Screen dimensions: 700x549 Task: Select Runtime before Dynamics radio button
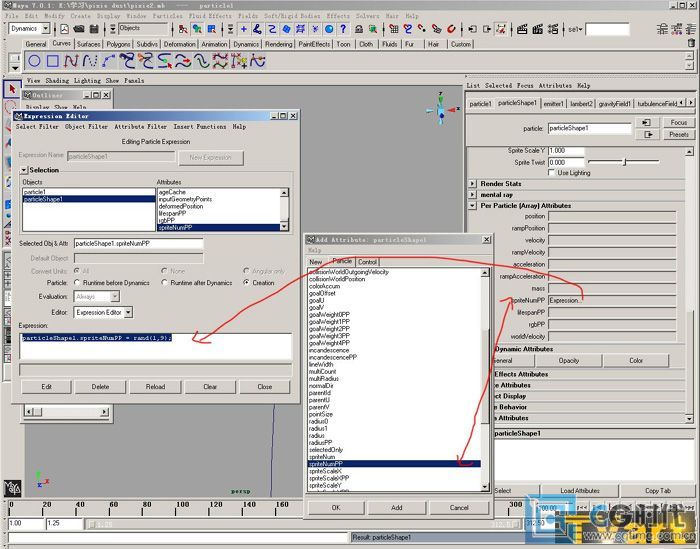[77, 283]
